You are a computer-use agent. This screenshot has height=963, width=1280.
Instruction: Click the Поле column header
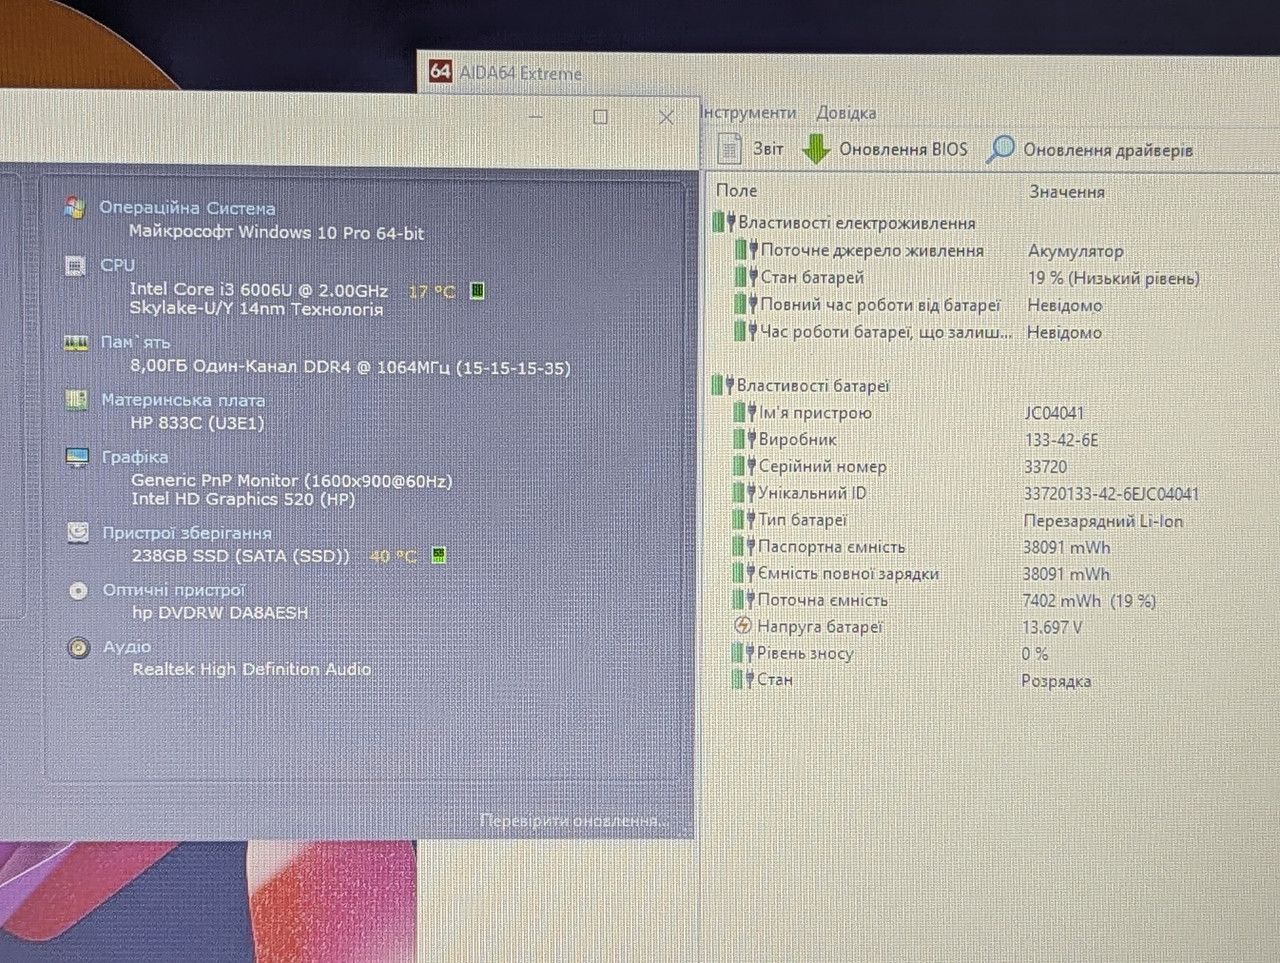tap(737, 190)
